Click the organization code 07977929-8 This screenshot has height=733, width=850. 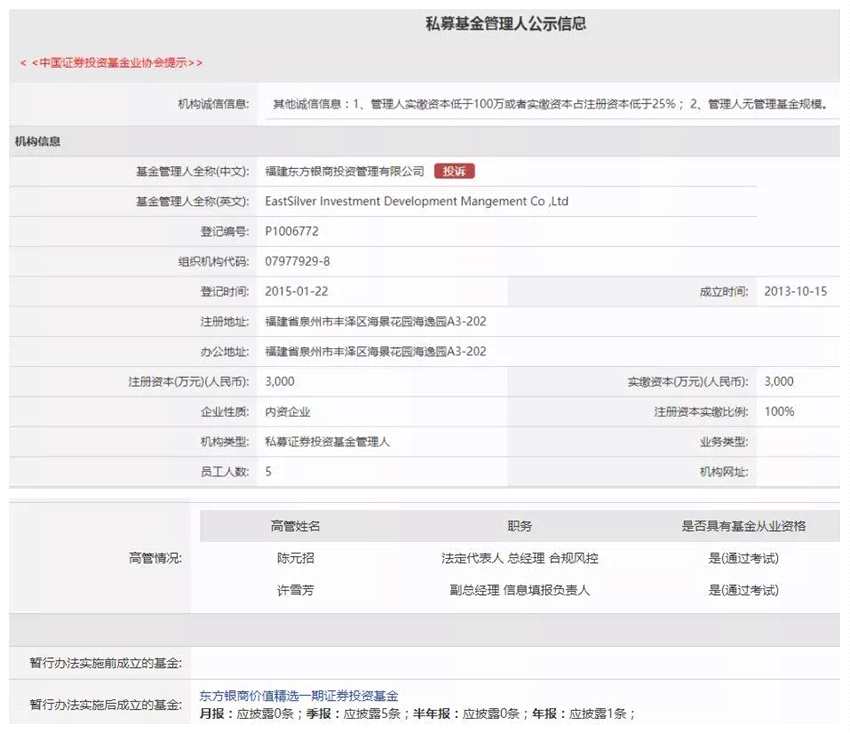pyautogui.click(x=297, y=261)
